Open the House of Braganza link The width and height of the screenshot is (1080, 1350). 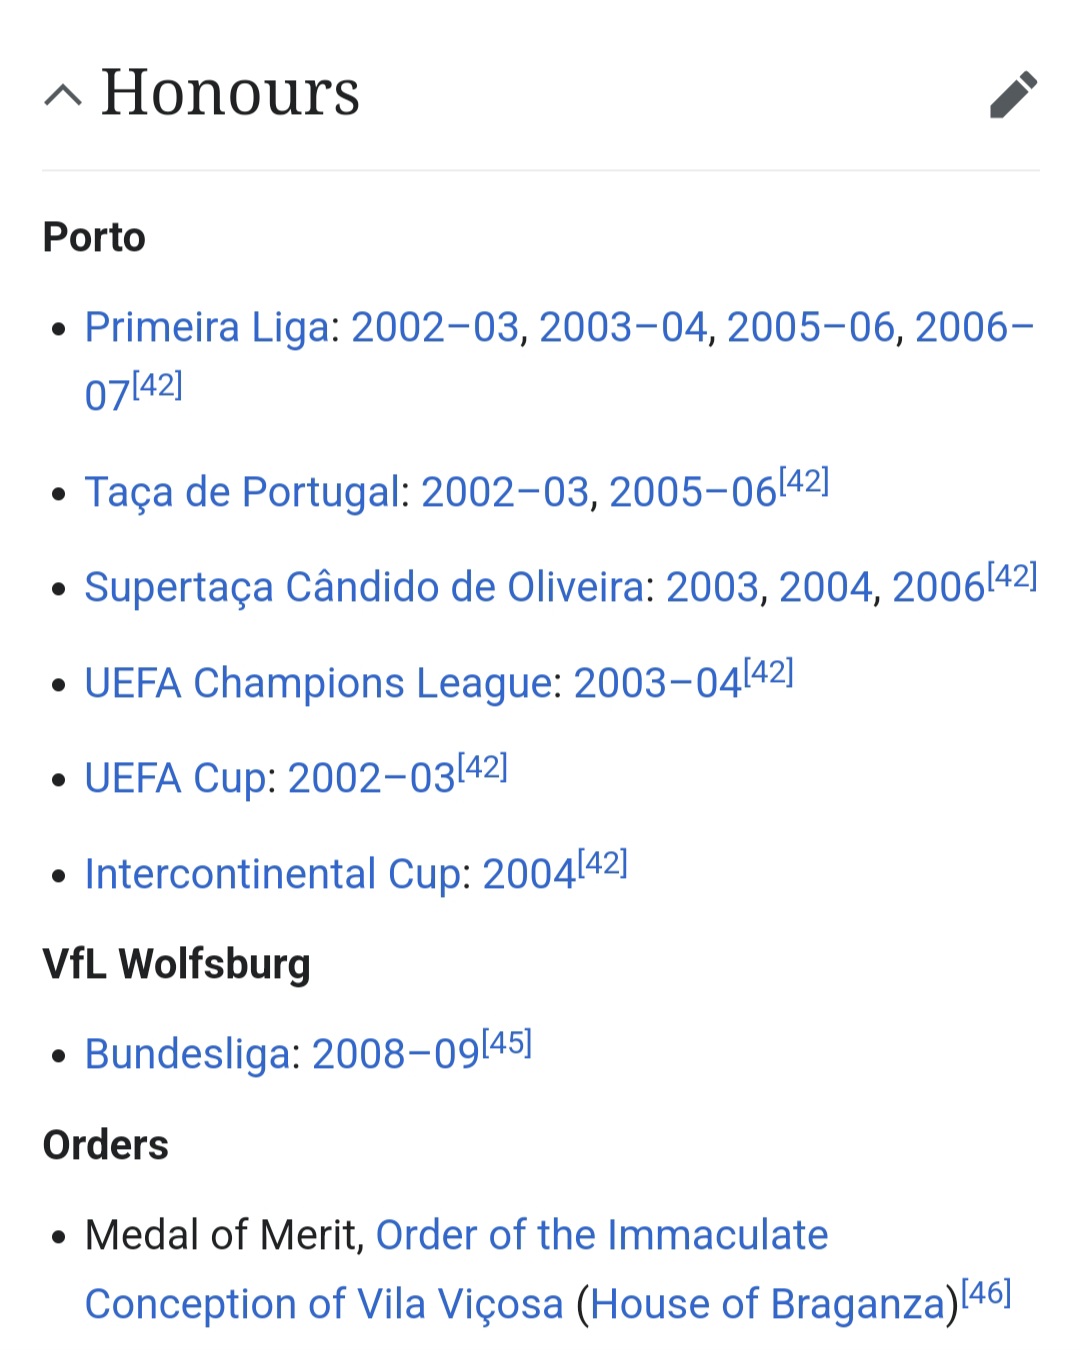point(767,1304)
